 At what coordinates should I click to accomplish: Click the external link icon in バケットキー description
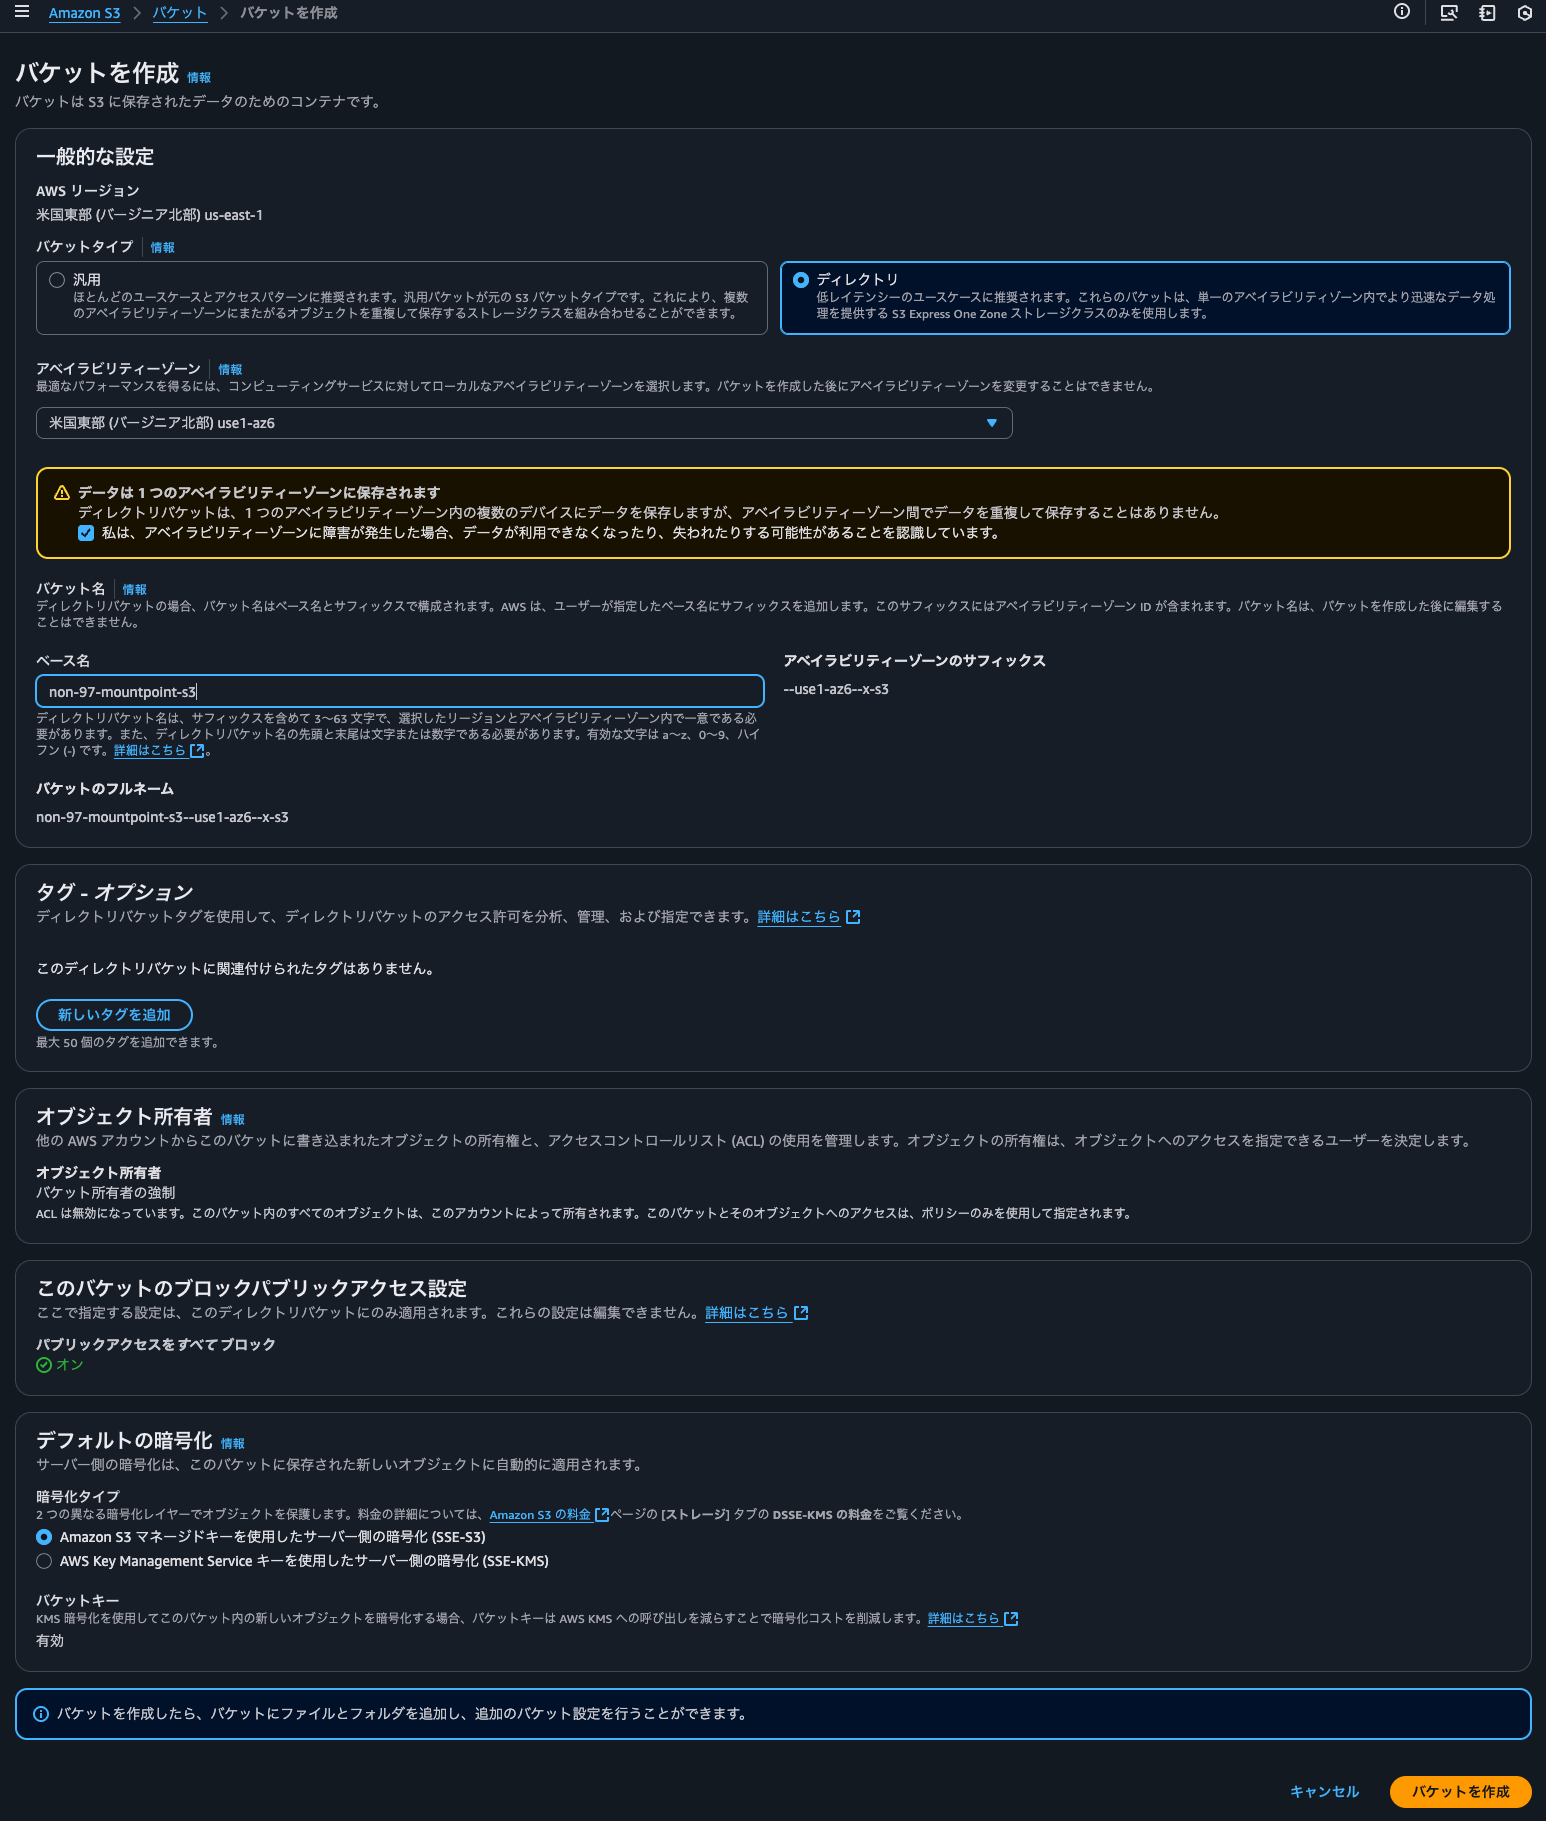point(1011,1619)
